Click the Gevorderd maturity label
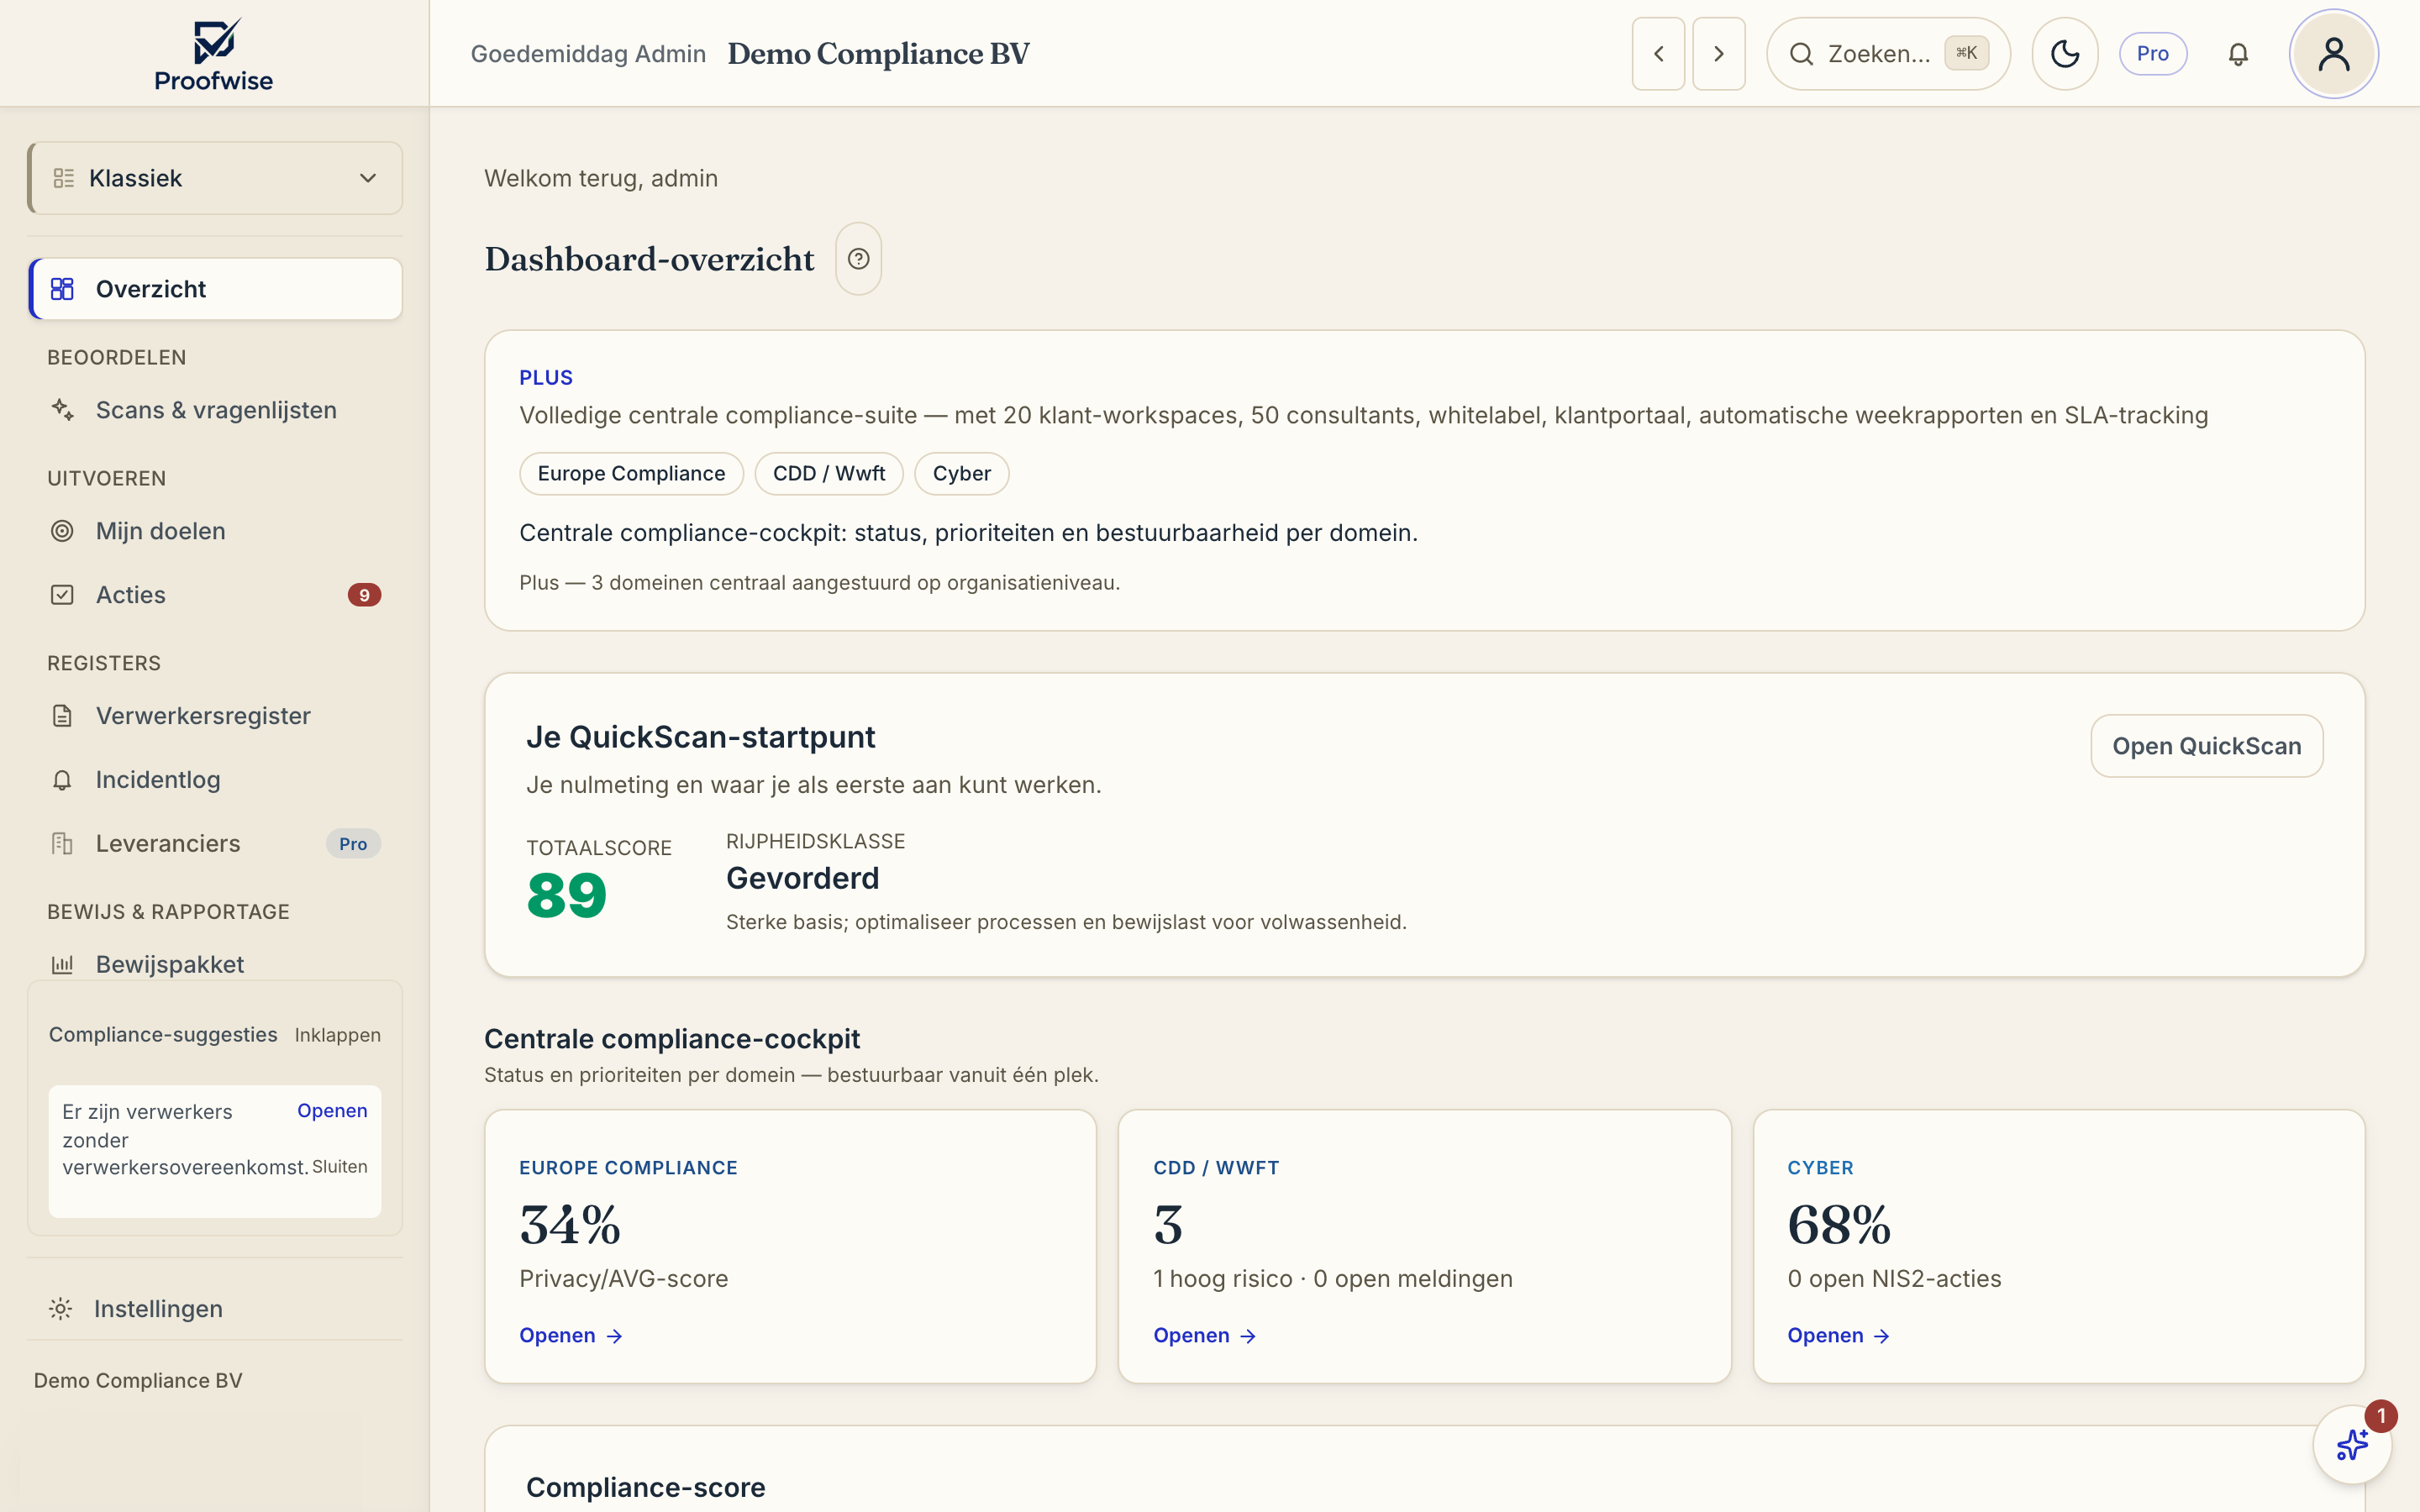This screenshot has width=2420, height=1512. [803, 878]
